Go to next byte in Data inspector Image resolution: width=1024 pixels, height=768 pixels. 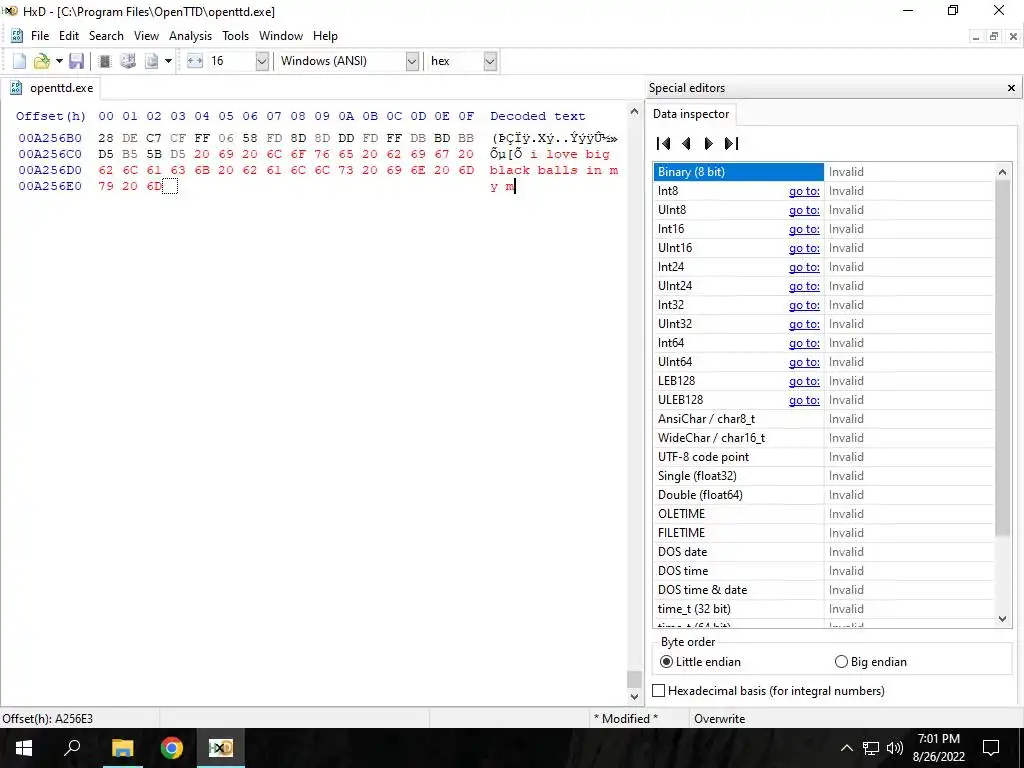tap(709, 143)
